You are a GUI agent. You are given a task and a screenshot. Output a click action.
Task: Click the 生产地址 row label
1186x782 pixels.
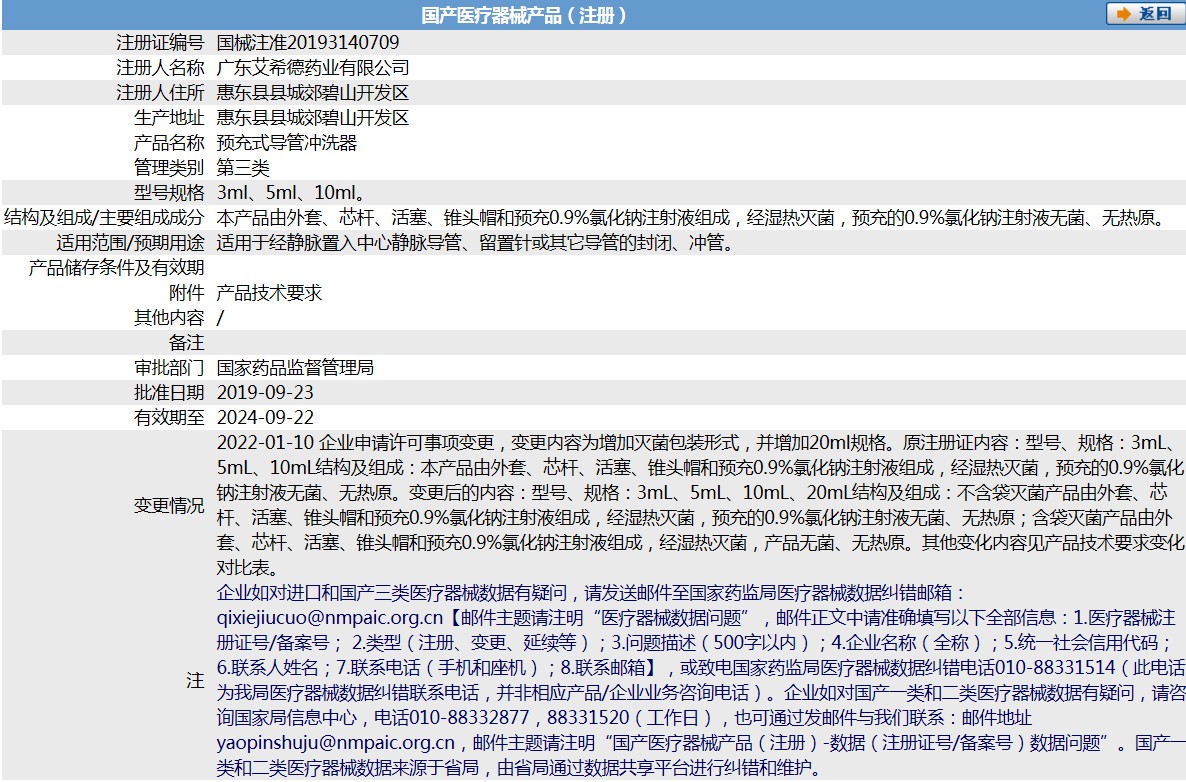click(x=169, y=117)
